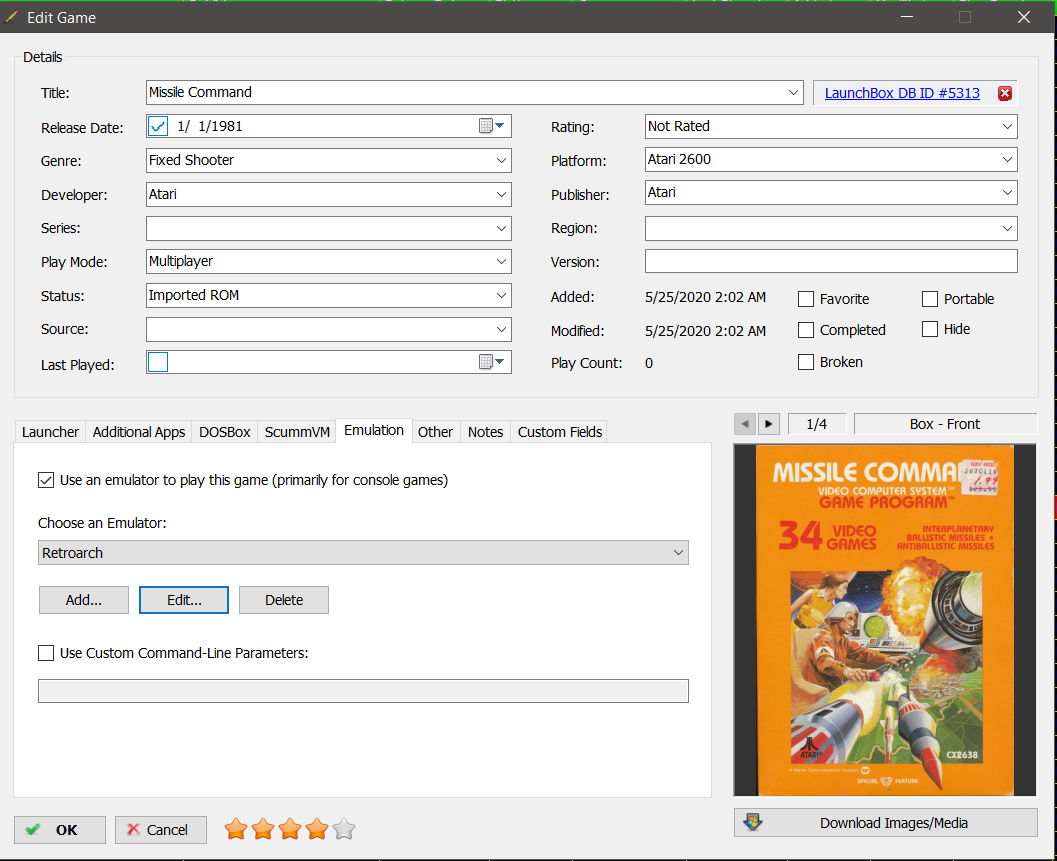
Task: Switch to the Custom Fields tab
Action: coord(560,432)
